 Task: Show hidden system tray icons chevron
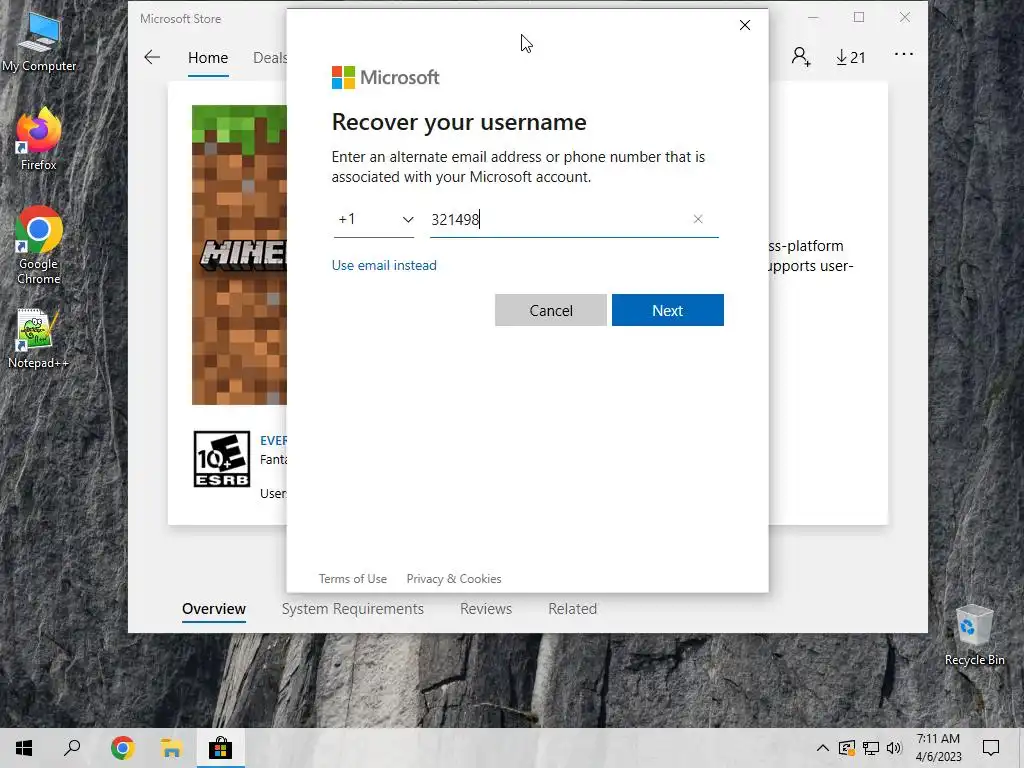pos(823,748)
